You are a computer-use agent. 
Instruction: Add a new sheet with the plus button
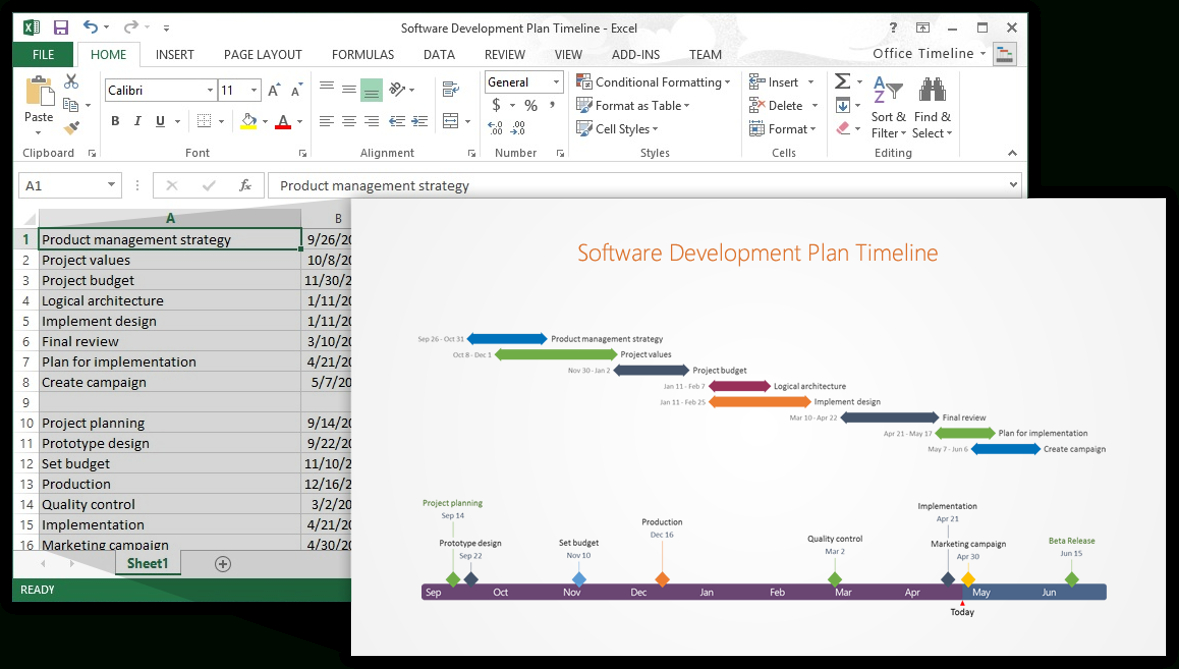[222, 563]
